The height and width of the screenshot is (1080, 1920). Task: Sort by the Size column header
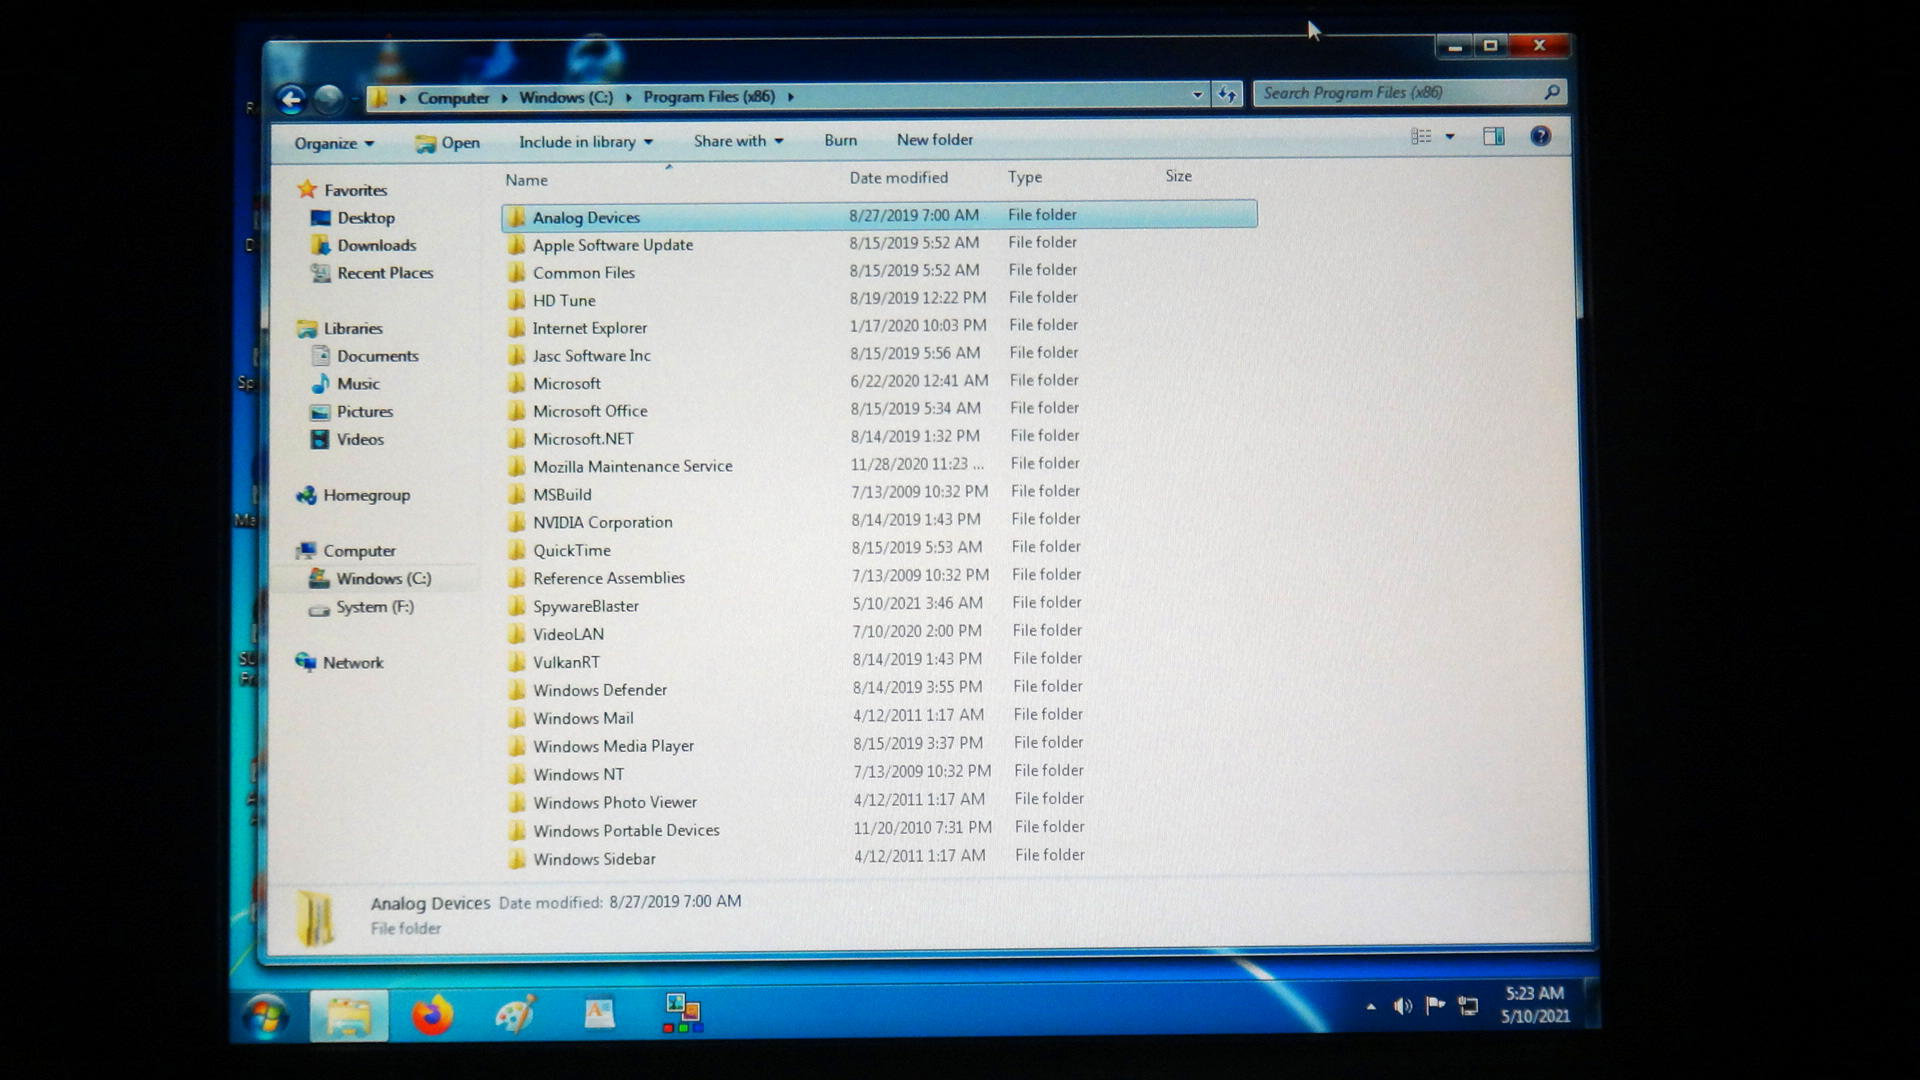(x=1178, y=176)
